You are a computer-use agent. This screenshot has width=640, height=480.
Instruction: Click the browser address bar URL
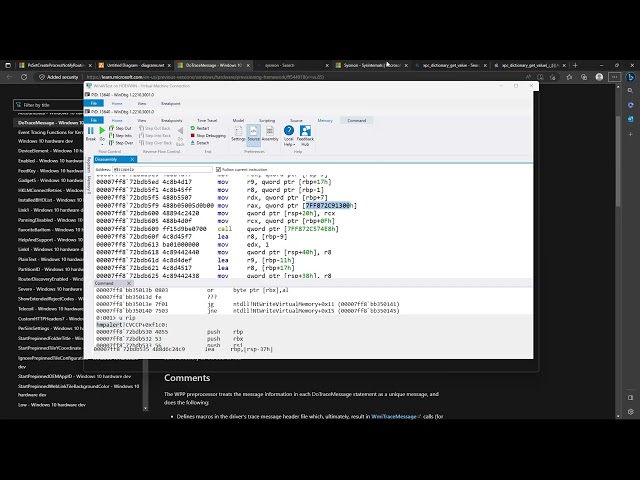point(205,77)
